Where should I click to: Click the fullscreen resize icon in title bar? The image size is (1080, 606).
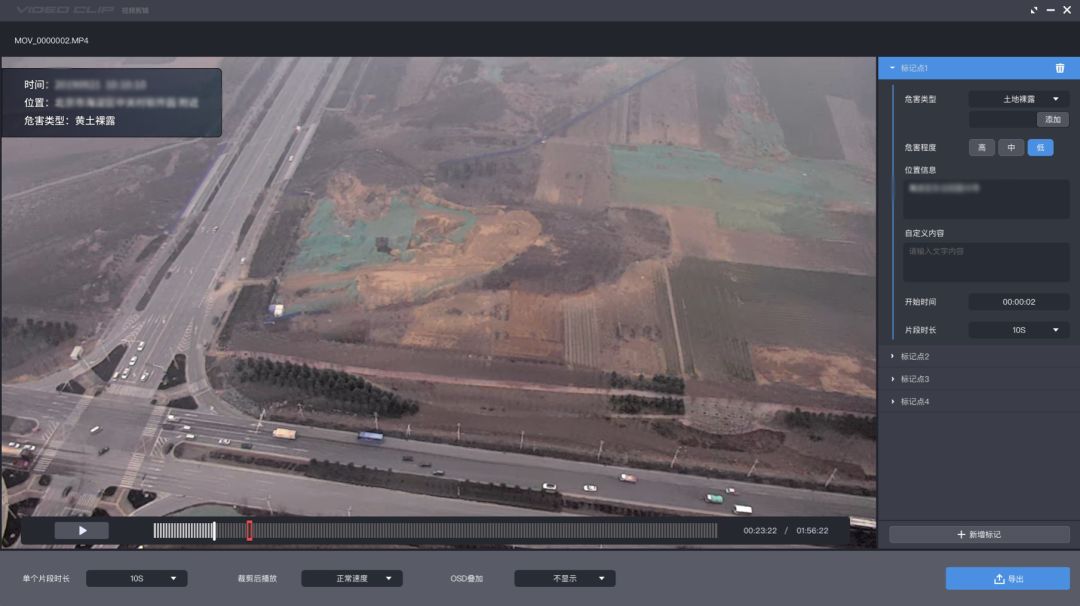pyautogui.click(x=1034, y=10)
